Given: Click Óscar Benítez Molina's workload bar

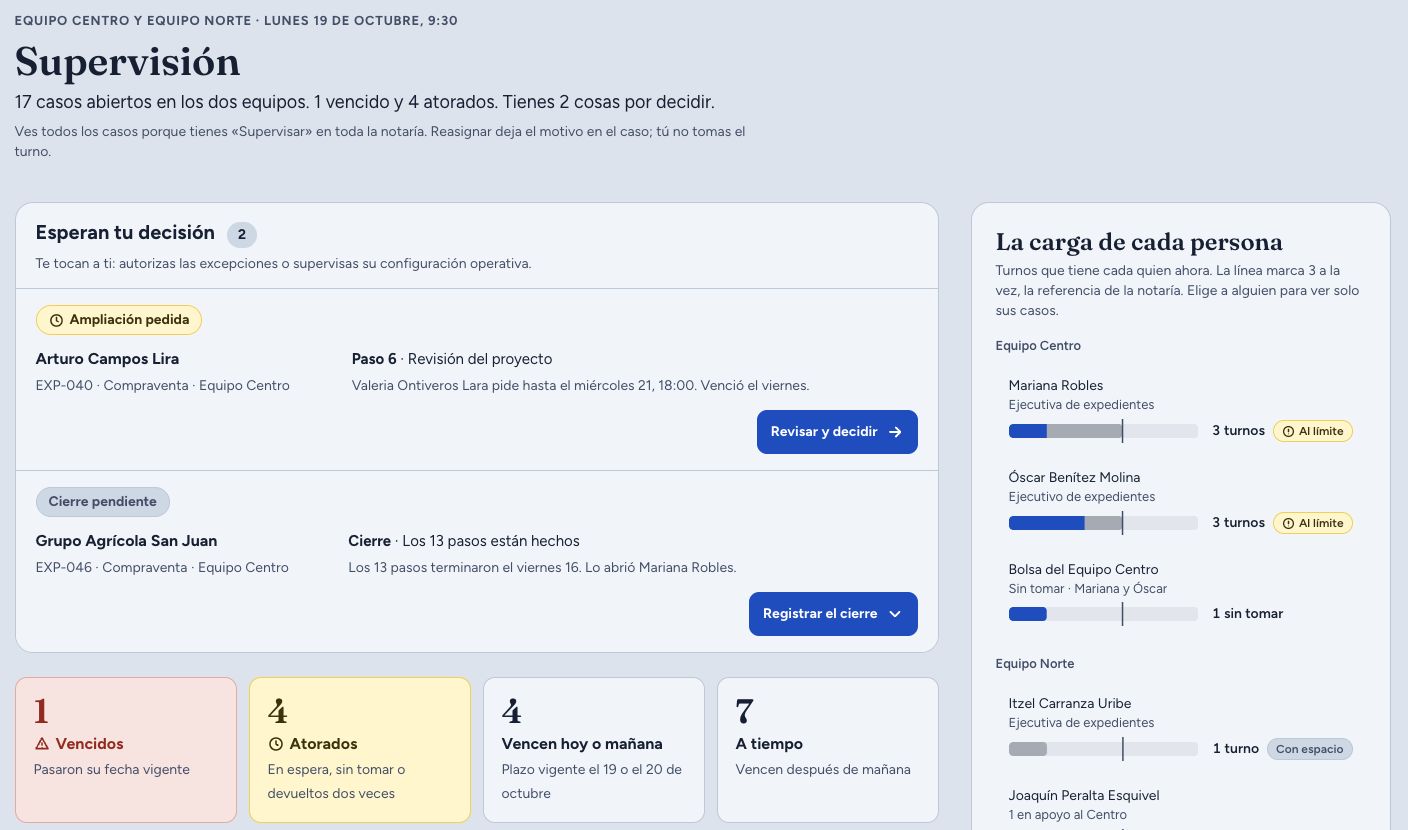Looking at the screenshot, I should (1103, 523).
